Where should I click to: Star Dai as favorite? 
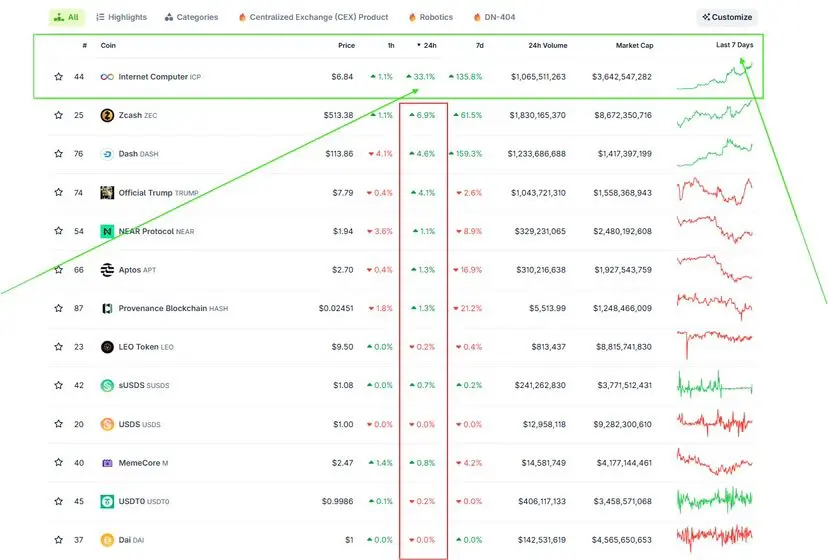click(59, 539)
